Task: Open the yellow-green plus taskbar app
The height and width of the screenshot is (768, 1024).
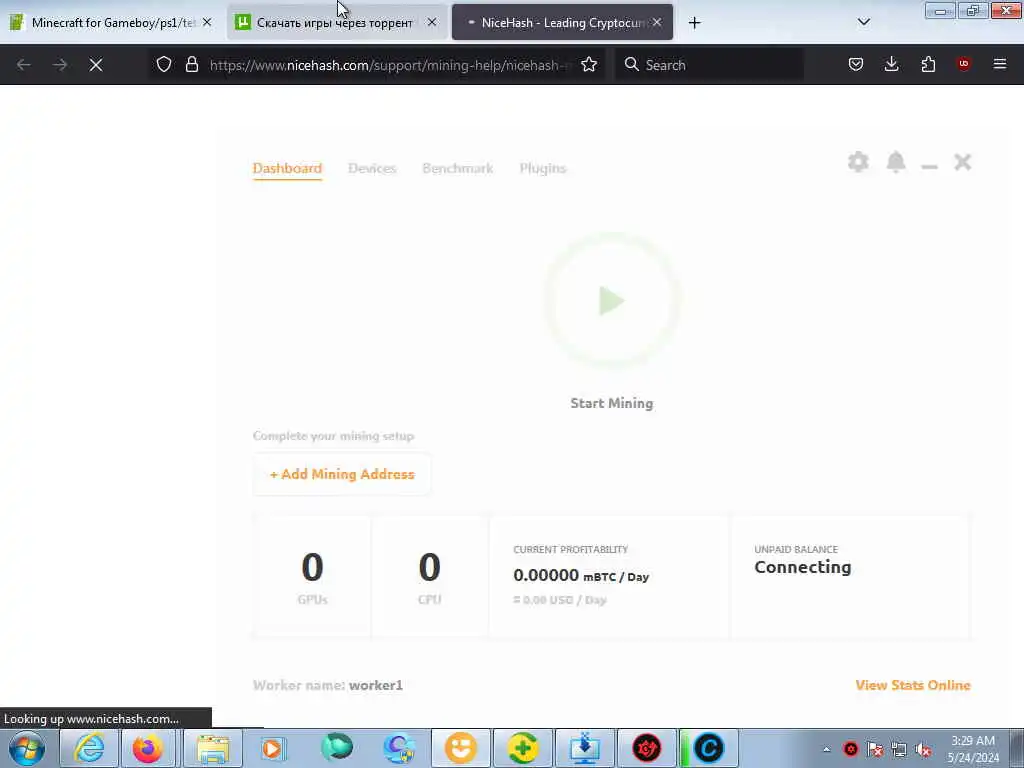Action: point(522,748)
